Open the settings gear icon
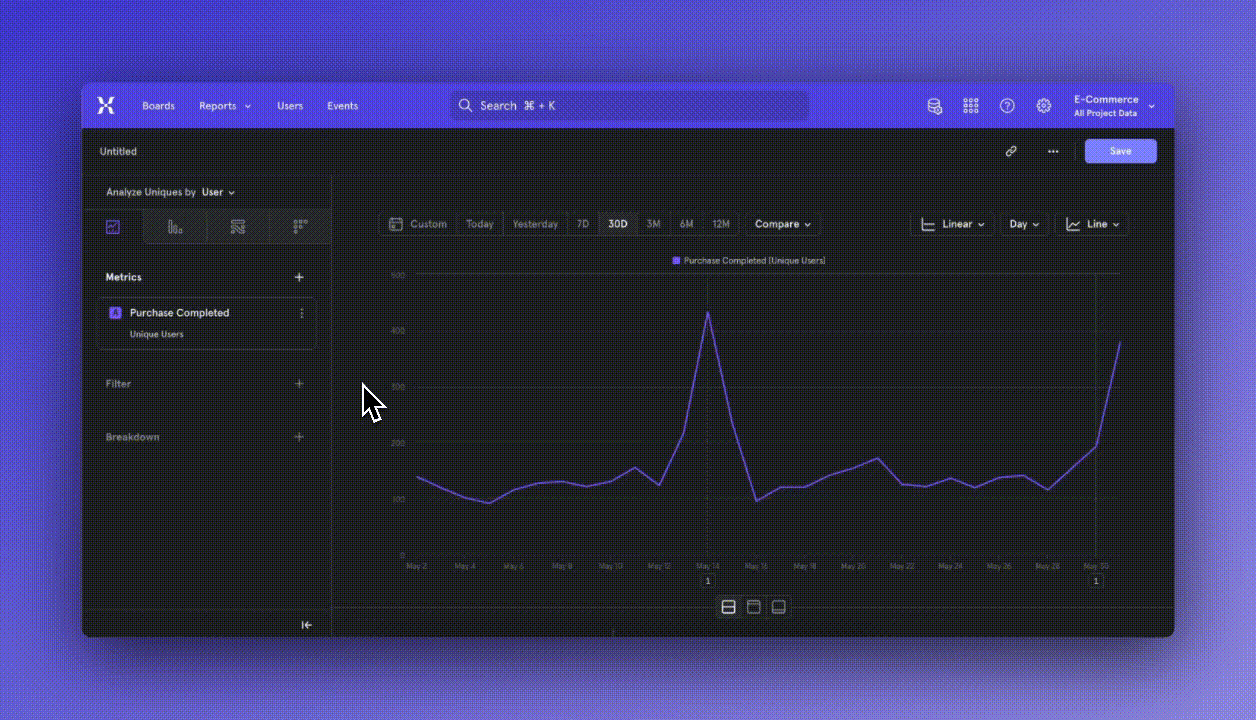The image size is (1256, 720). (x=1044, y=106)
